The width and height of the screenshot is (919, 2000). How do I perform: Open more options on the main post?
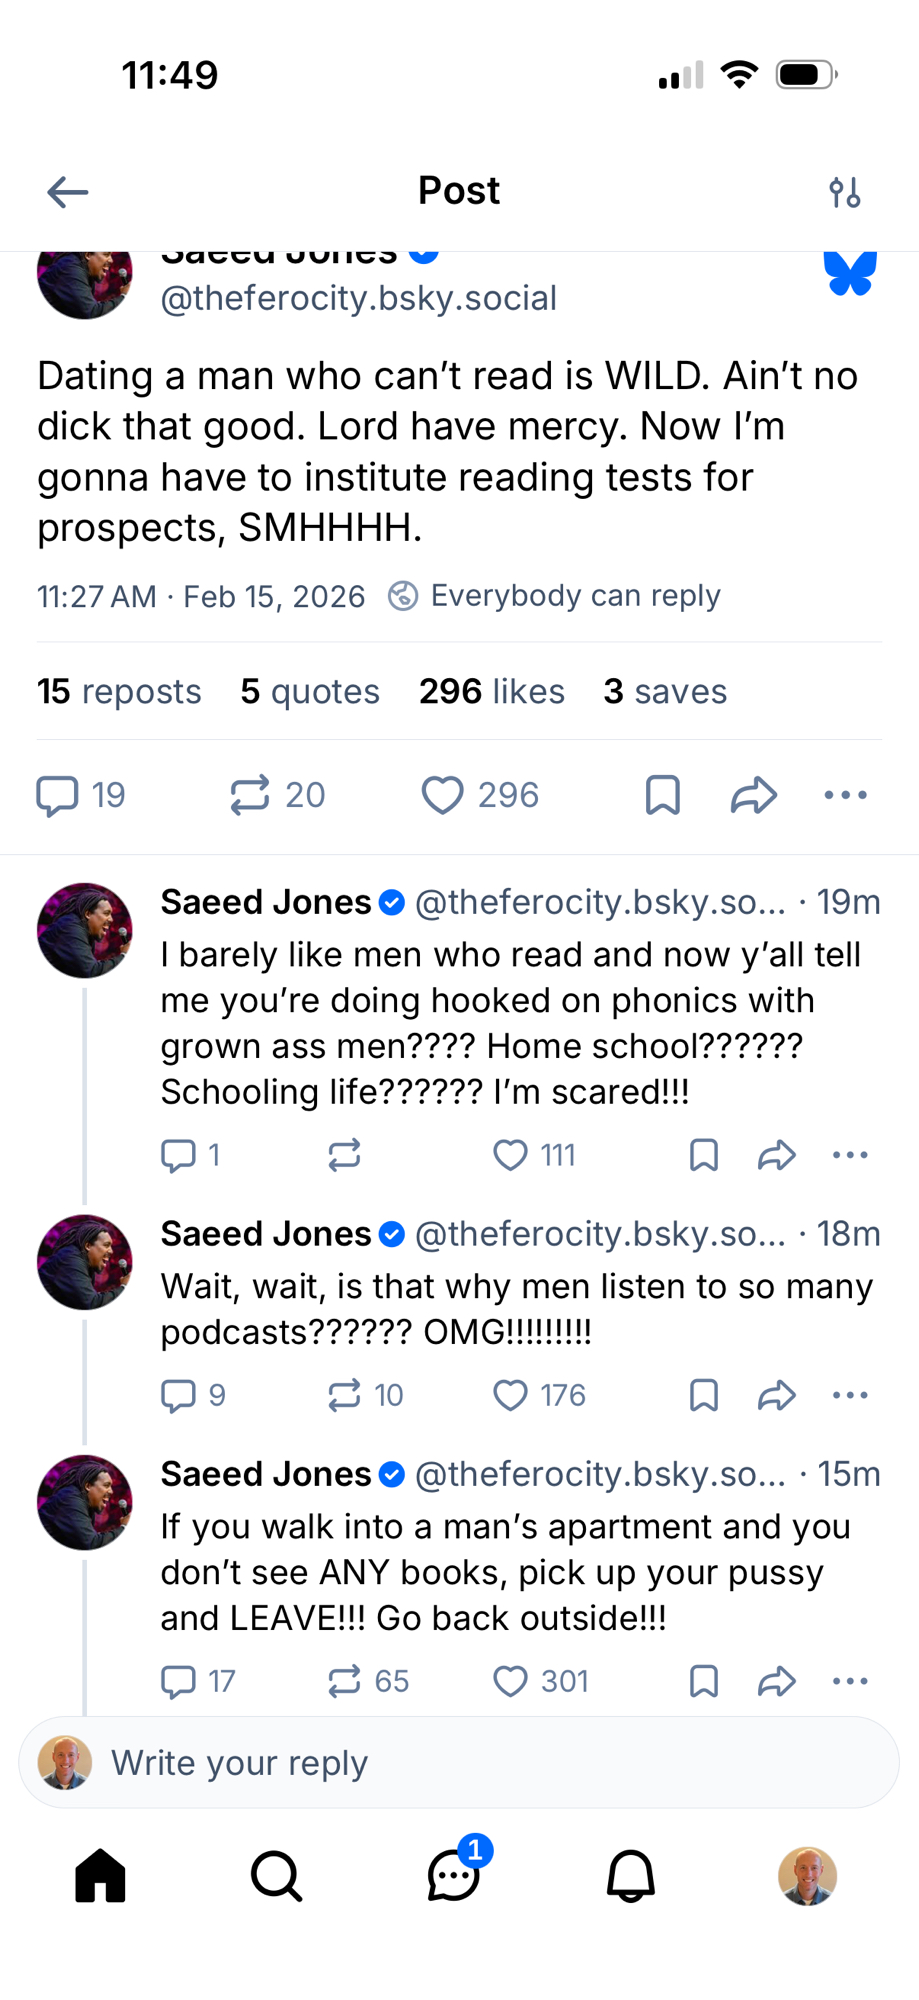coord(846,796)
